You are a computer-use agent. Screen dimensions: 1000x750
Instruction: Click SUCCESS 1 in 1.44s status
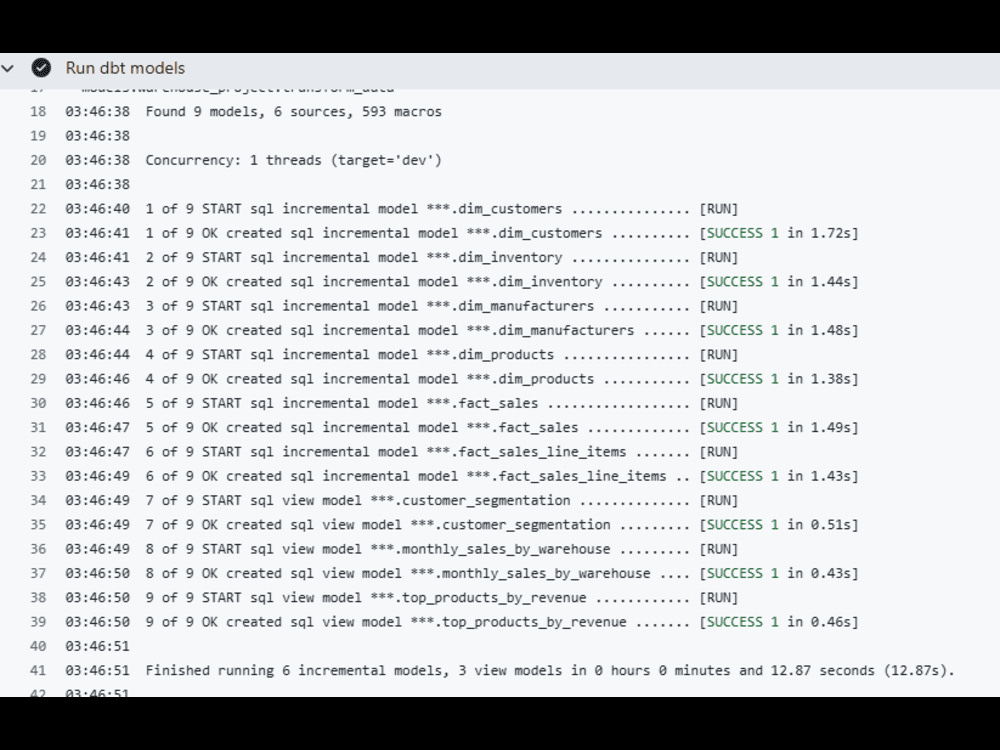pos(779,282)
